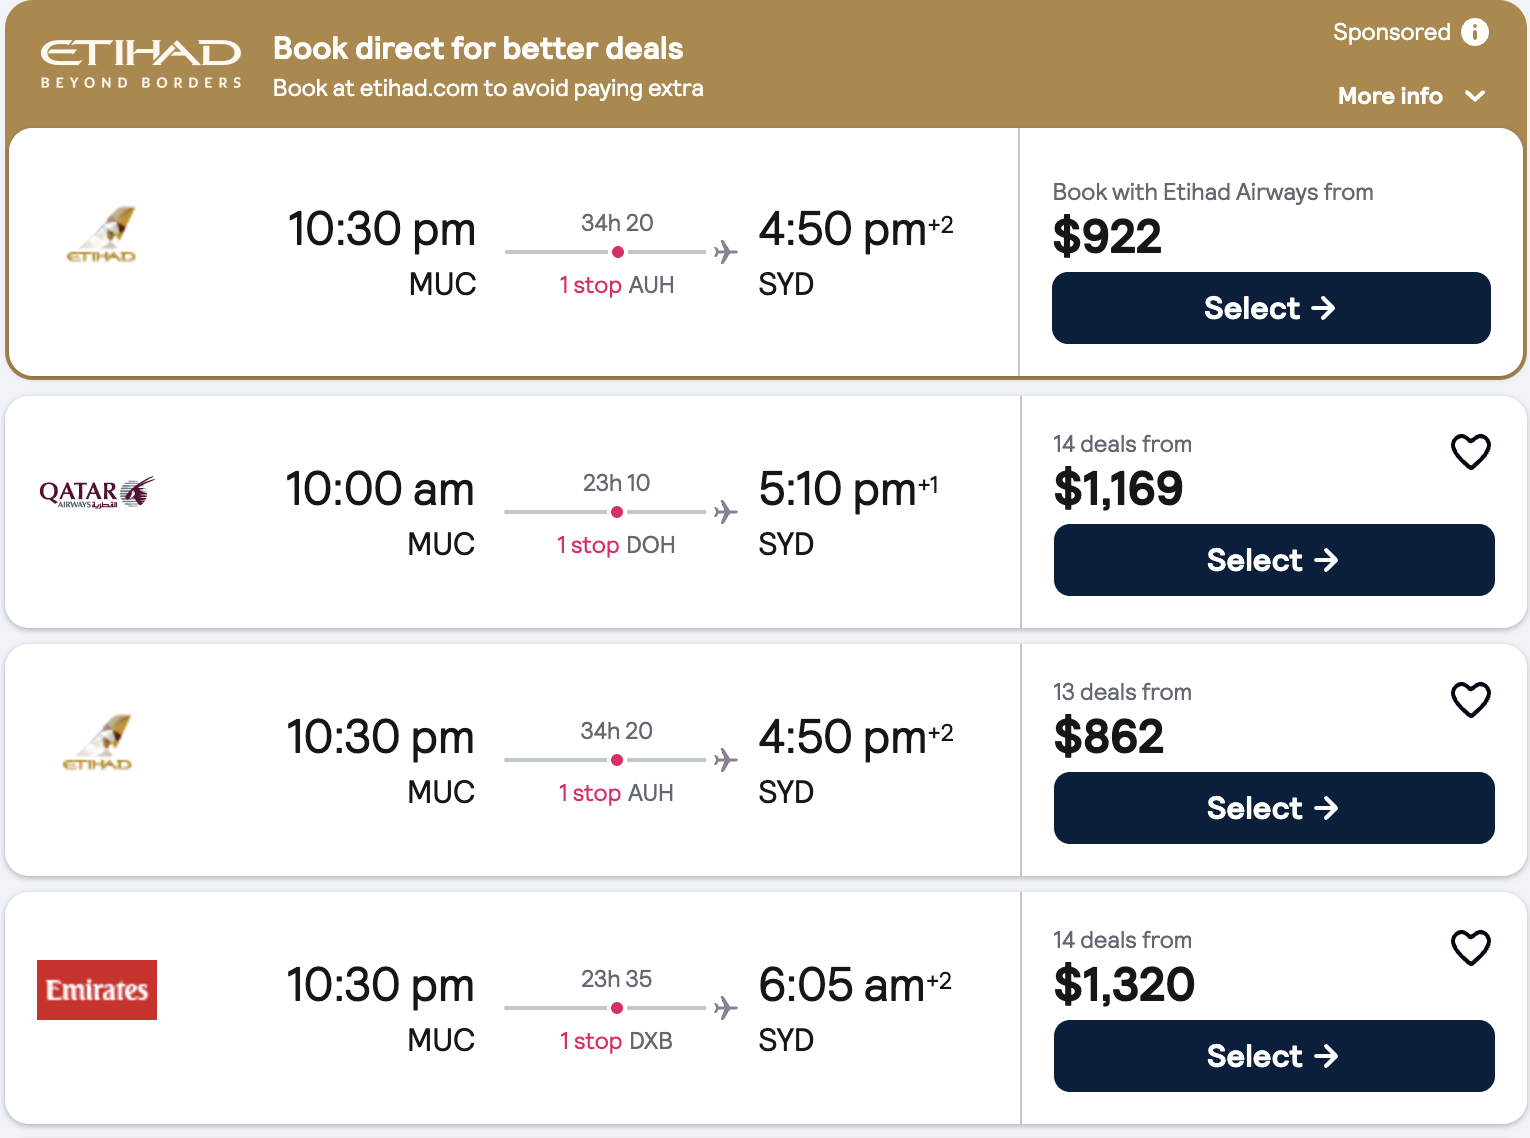This screenshot has width=1530, height=1138.
Task: Select the sponsored $922 Etihad flight
Action: [x=1270, y=308]
